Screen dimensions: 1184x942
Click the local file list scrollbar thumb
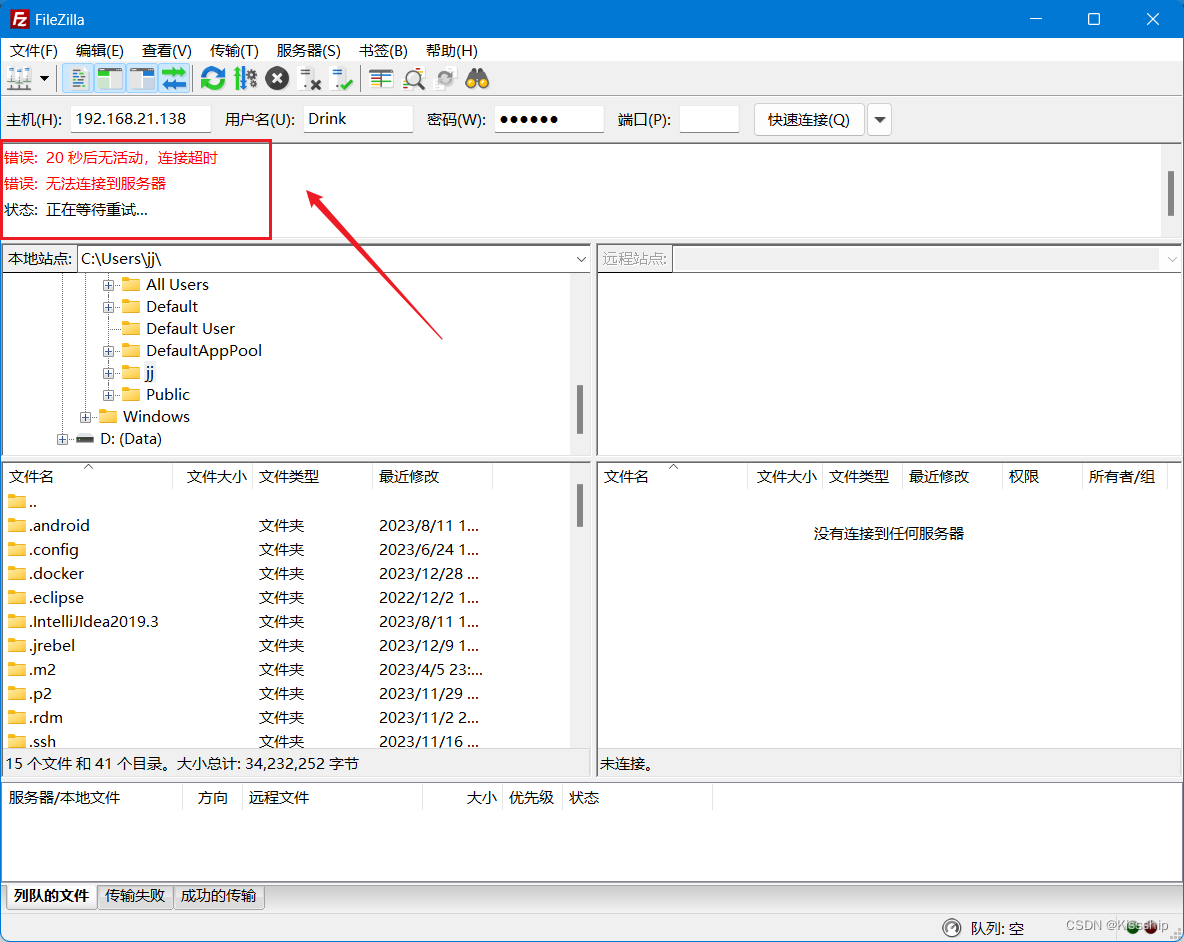click(x=580, y=505)
